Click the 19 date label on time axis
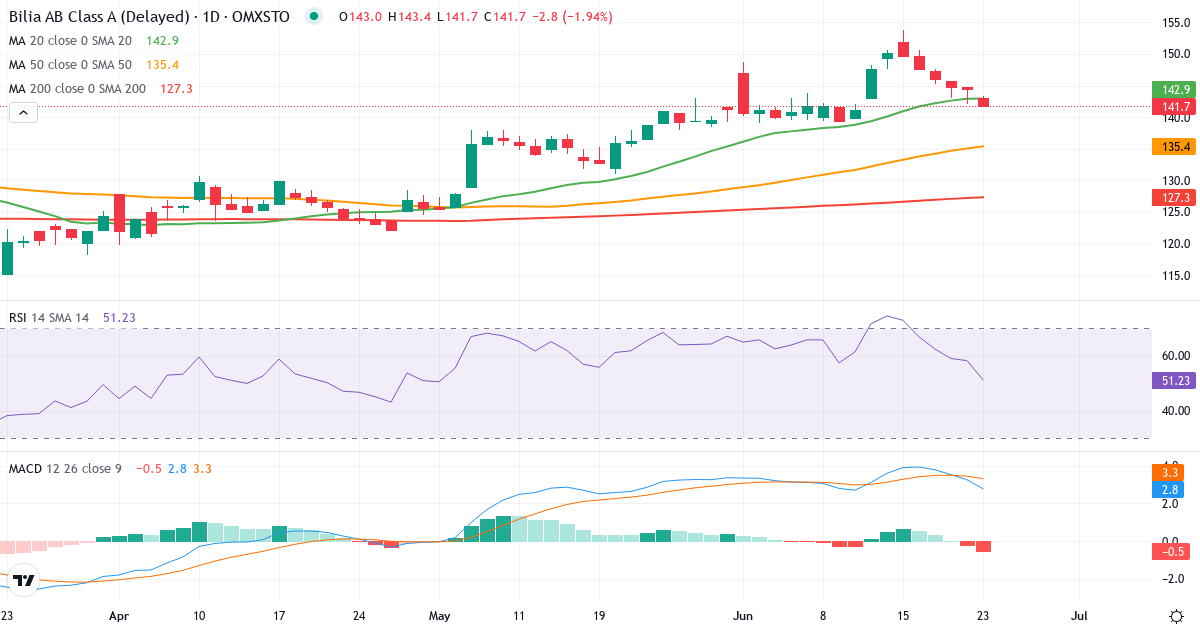 point(598,617)
